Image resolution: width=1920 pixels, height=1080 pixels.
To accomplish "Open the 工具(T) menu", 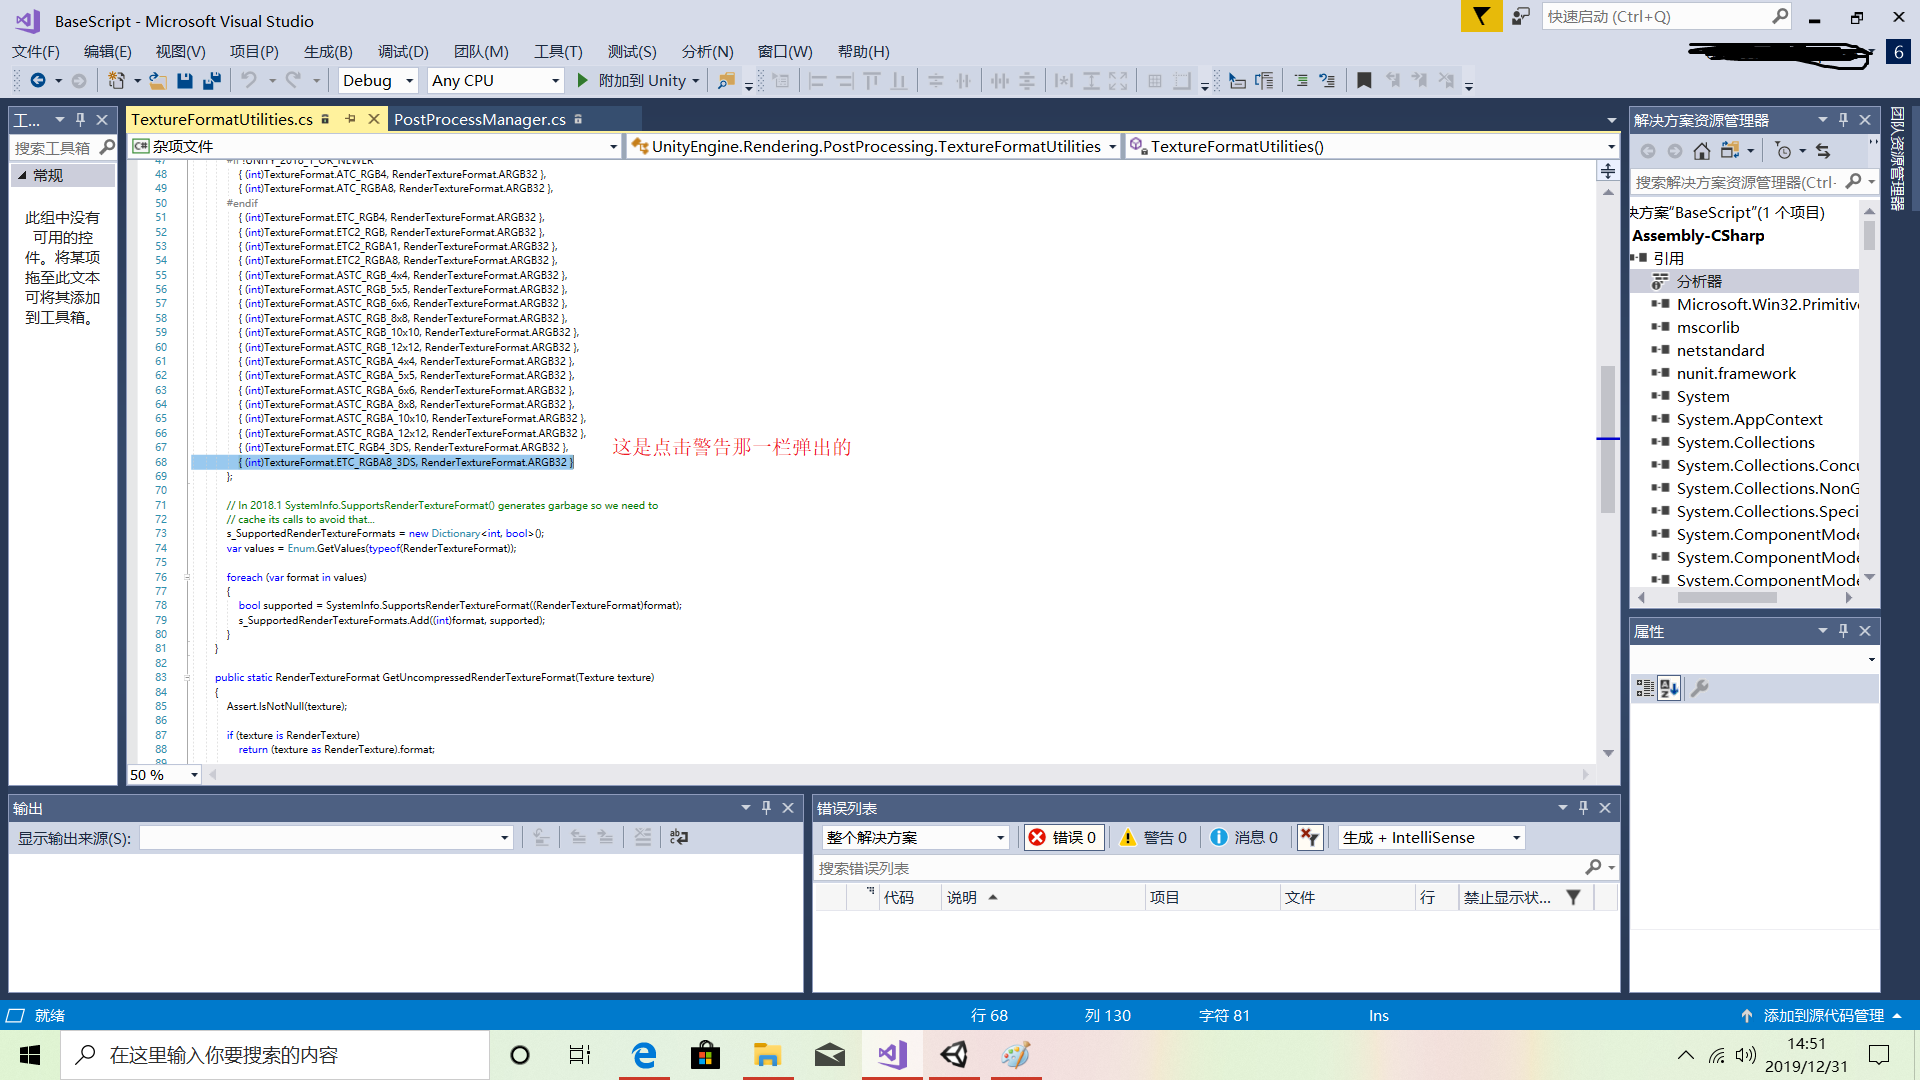I will click(x=558, y=51).
